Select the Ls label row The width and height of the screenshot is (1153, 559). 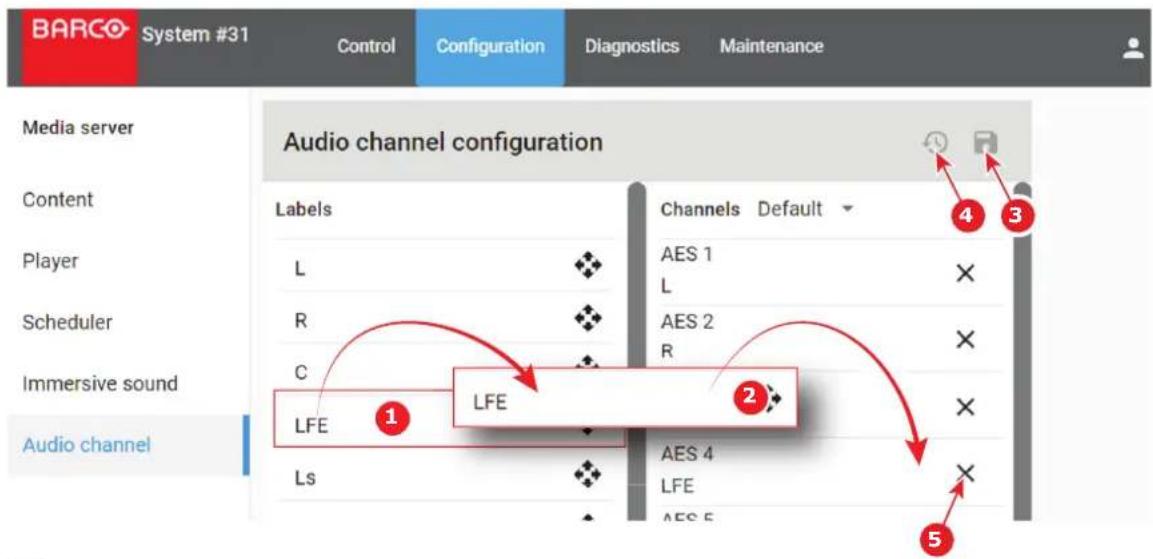[443, 478]
